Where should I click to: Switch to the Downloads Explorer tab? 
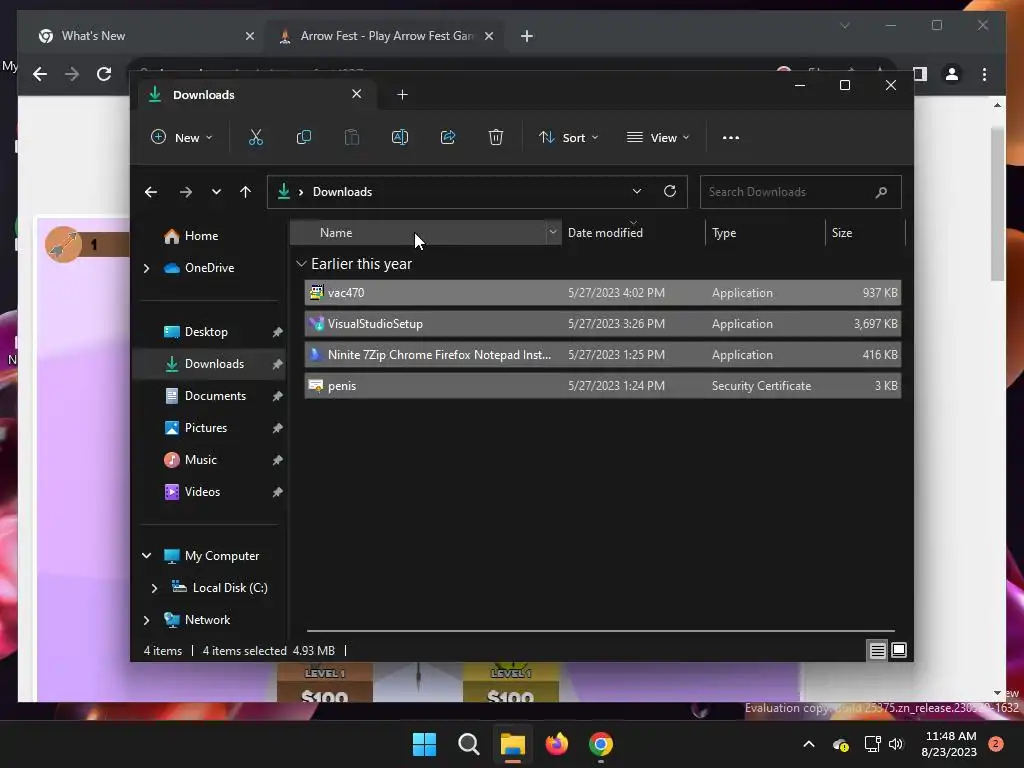coord(255,95)
